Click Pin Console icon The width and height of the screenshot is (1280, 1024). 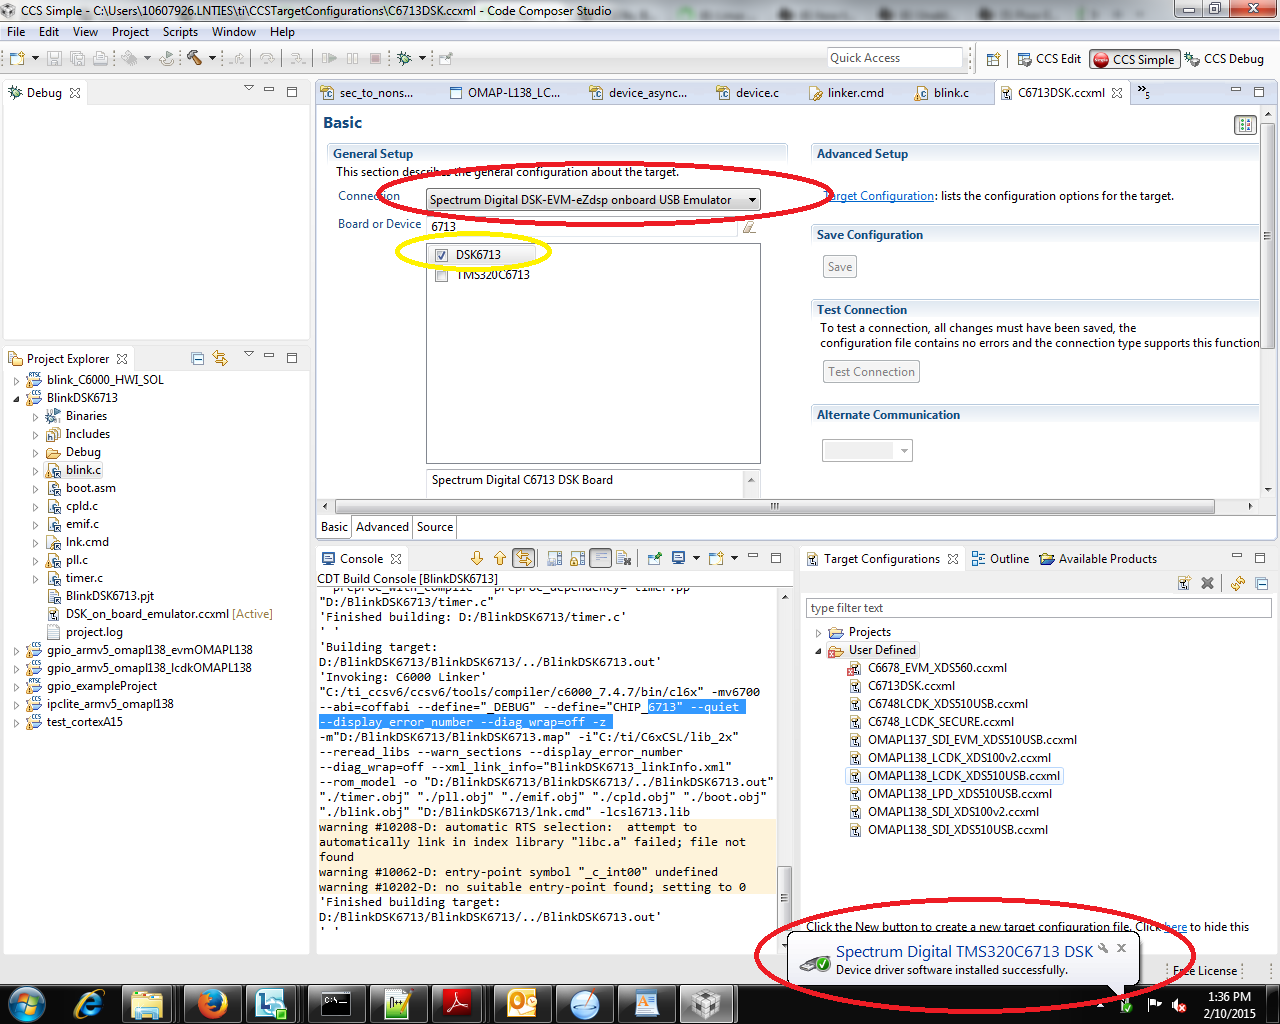[x=655, y=558]
